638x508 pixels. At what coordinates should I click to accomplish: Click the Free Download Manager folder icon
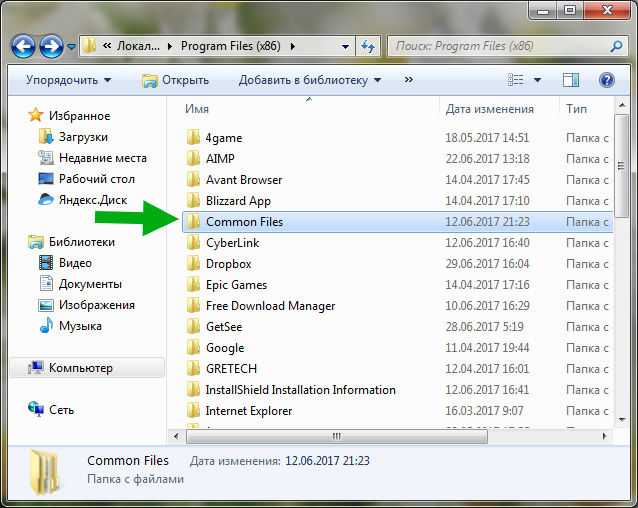click(x=193, y=306)
